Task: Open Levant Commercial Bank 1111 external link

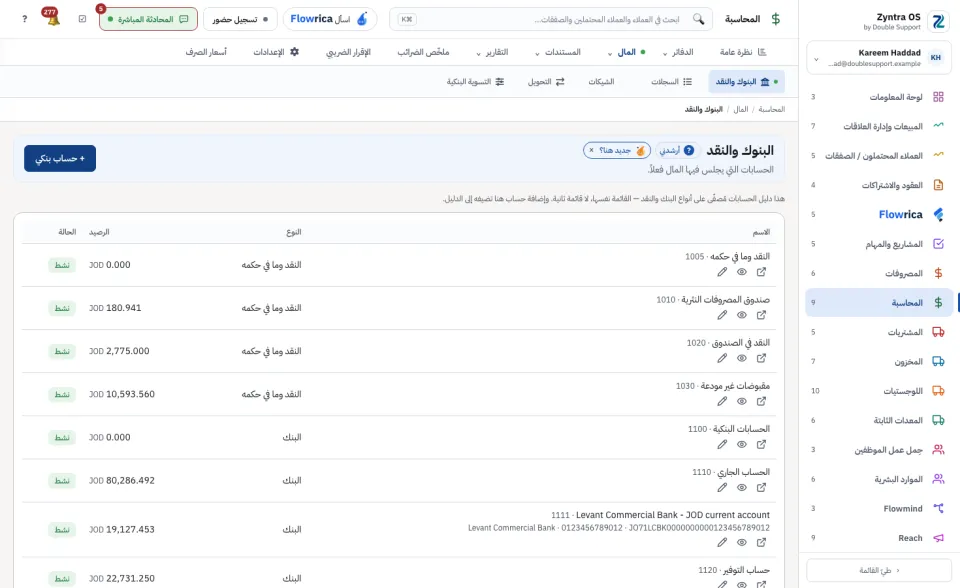Action: (x=761, y=542)
